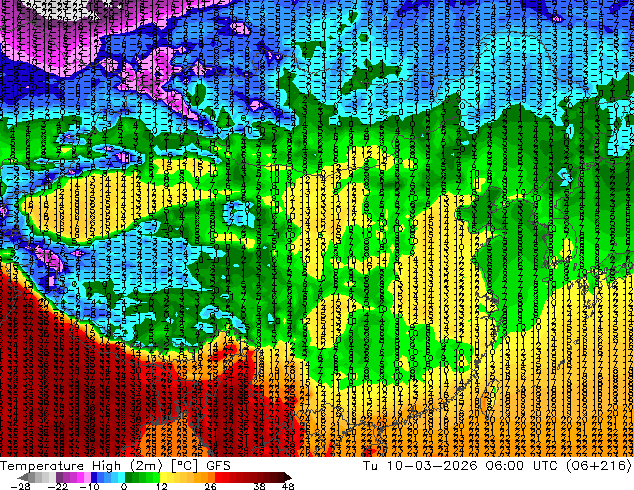Click the '-22' legend value
634x490 pixels.
click(58, 486)
